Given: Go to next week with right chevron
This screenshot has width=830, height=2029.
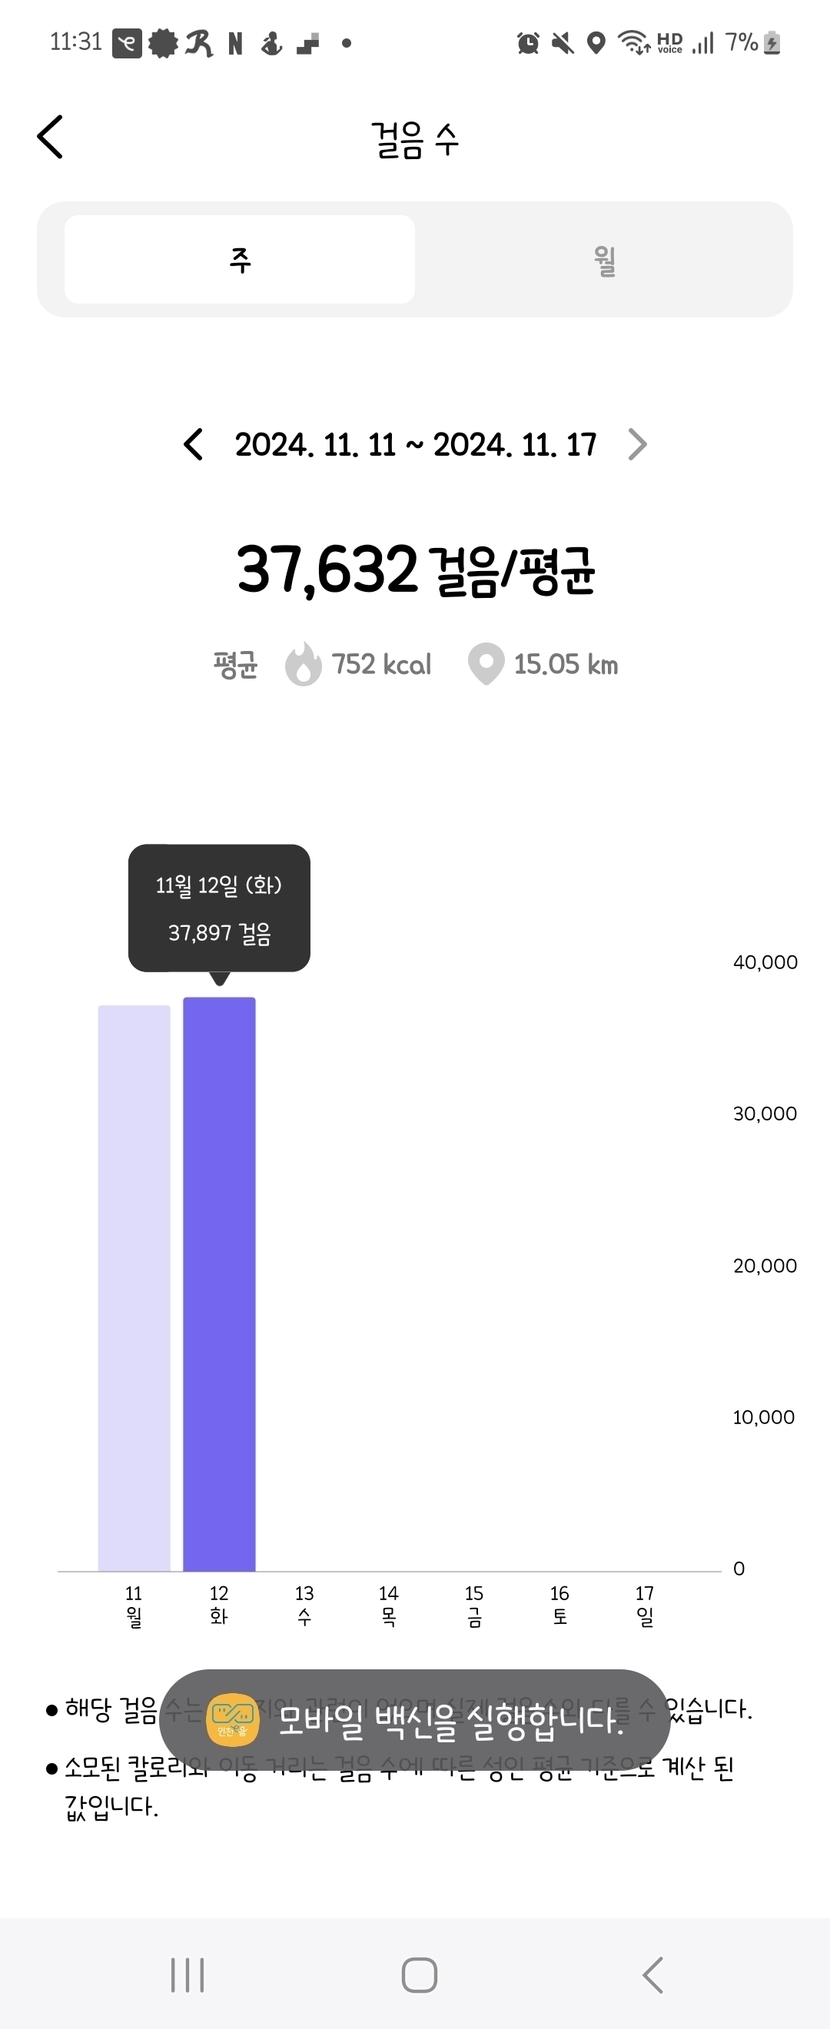Looking at the screenshot, I should 637,444.
